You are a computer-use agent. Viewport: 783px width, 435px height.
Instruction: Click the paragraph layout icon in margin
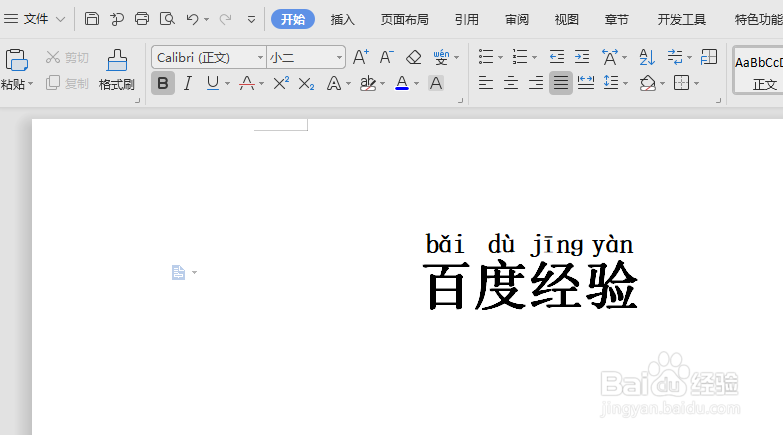click(x=178, y=272)
